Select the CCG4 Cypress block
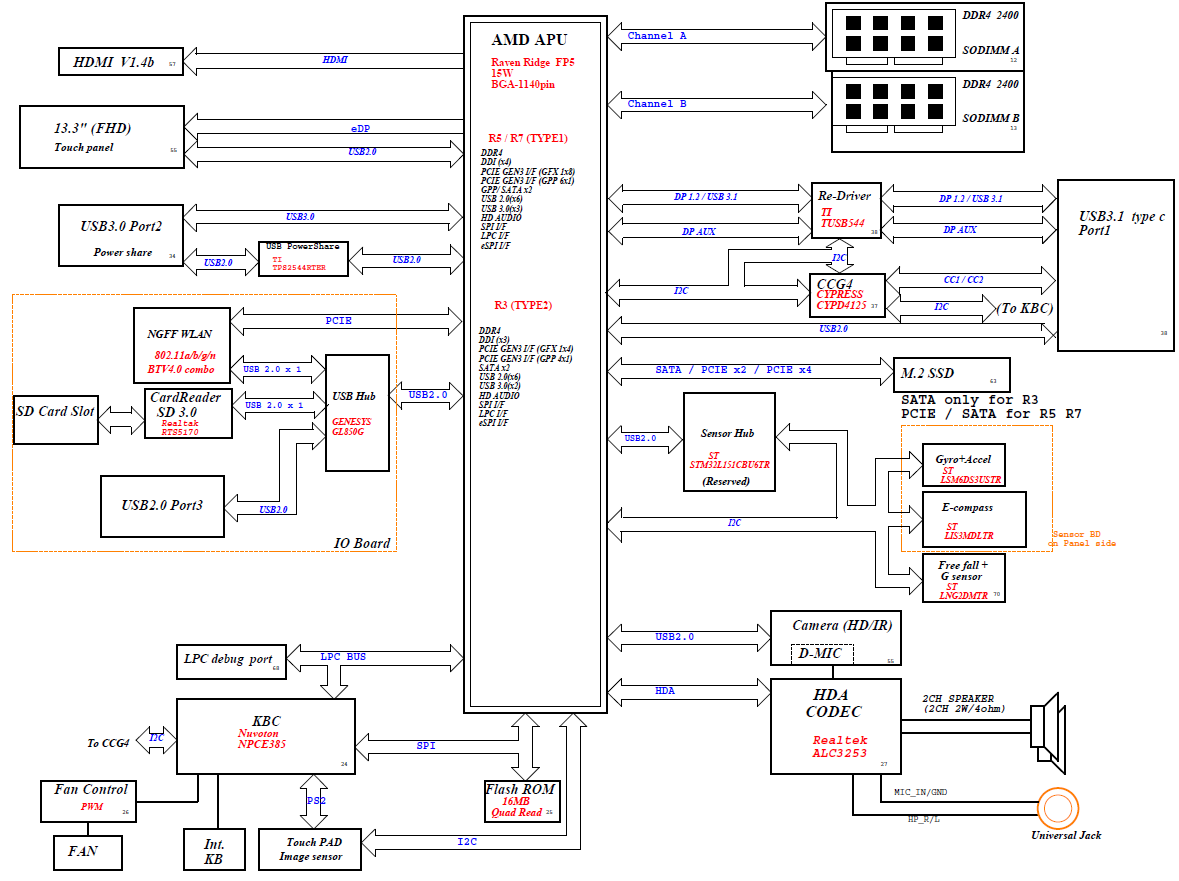The height and width of the screenshot is (881, 1179). point(846,295)
